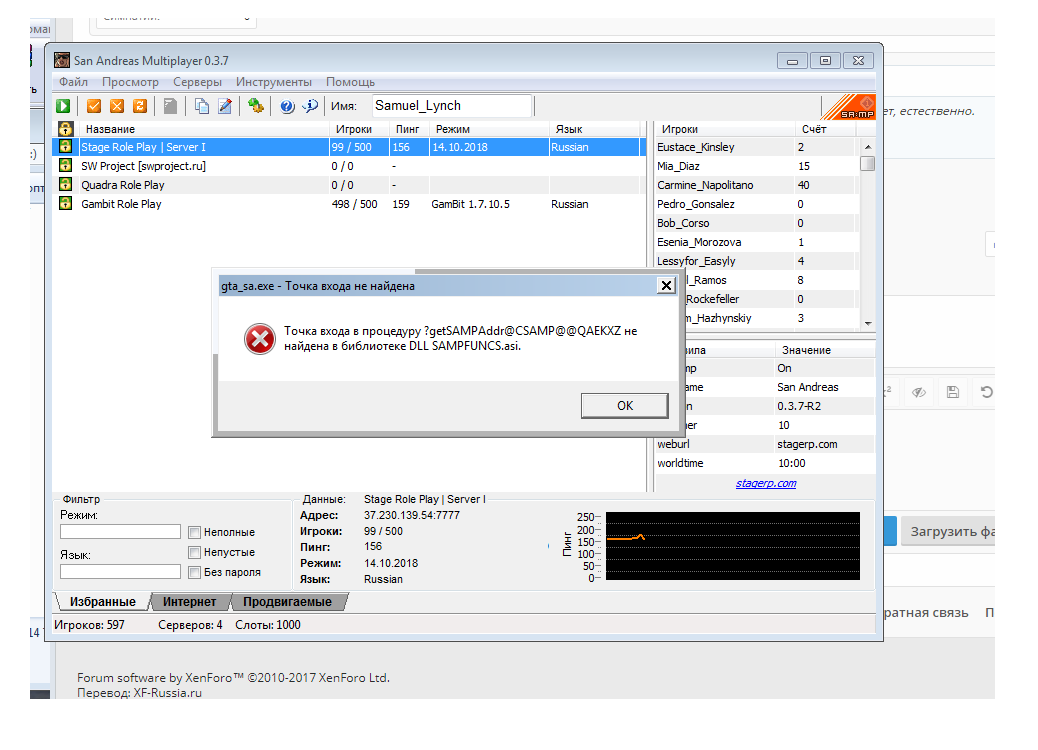Switch to the Продвигаемые tab
The width and height of the screenshot is (1038, 750).
(x=287, y=602)
